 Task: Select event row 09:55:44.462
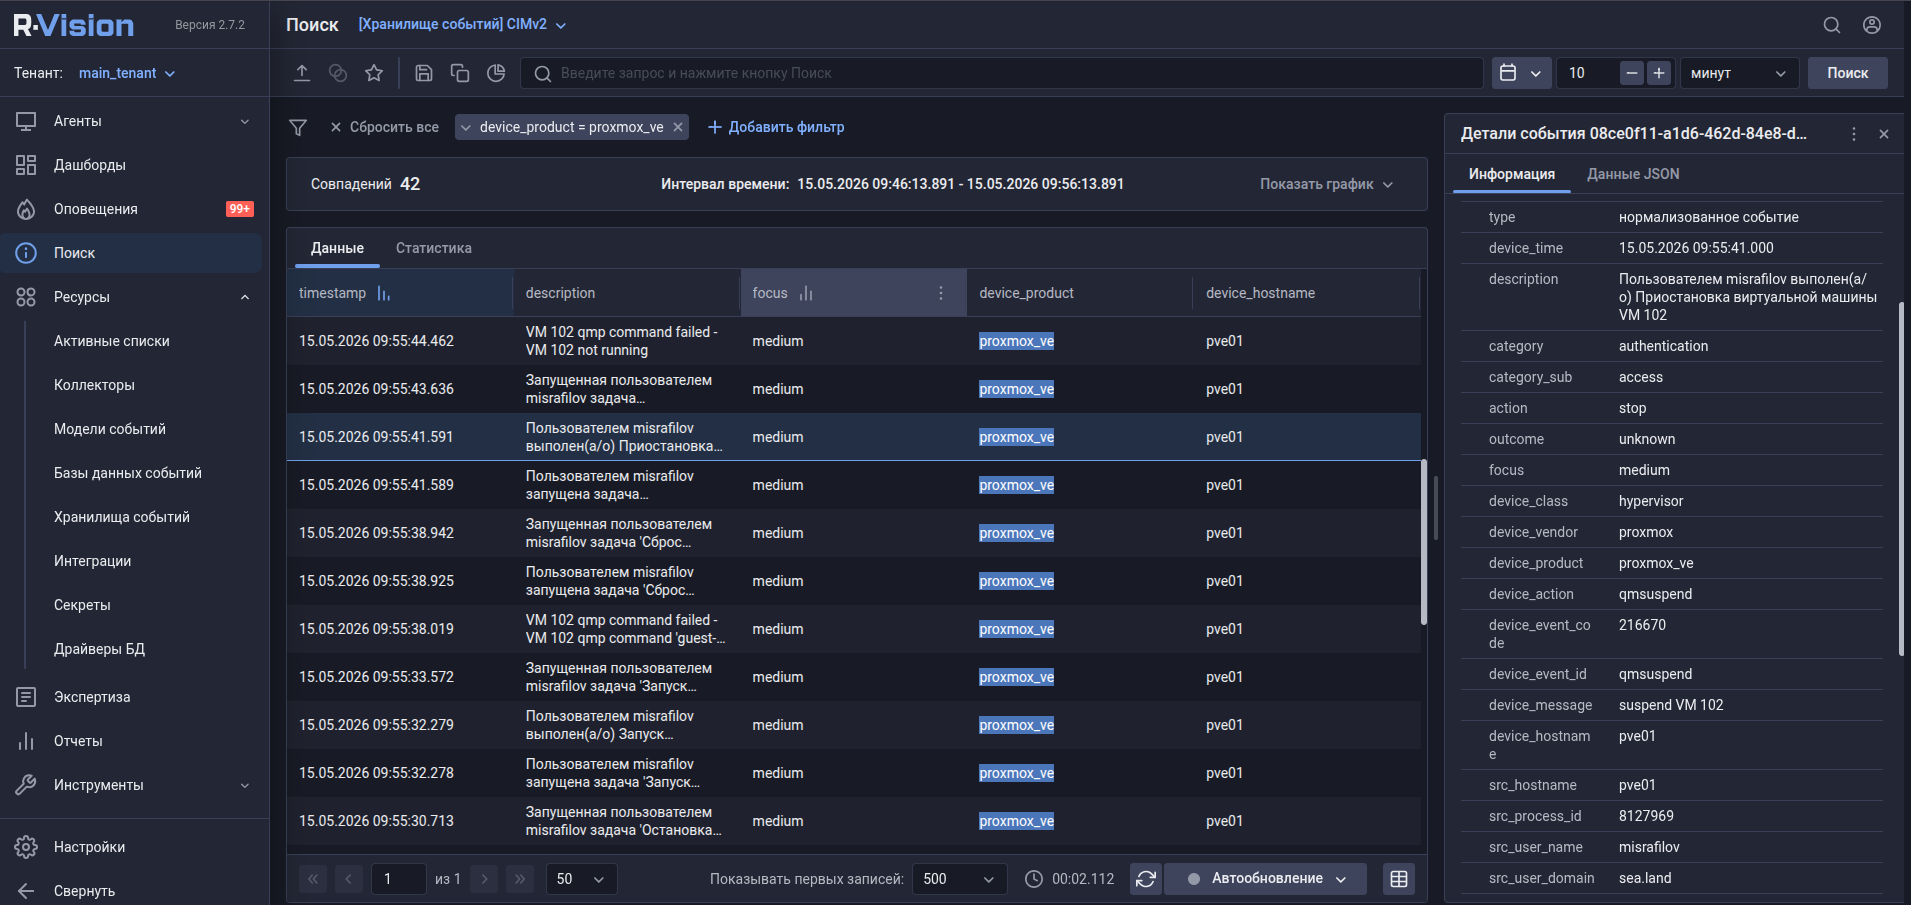pos(854,341)
